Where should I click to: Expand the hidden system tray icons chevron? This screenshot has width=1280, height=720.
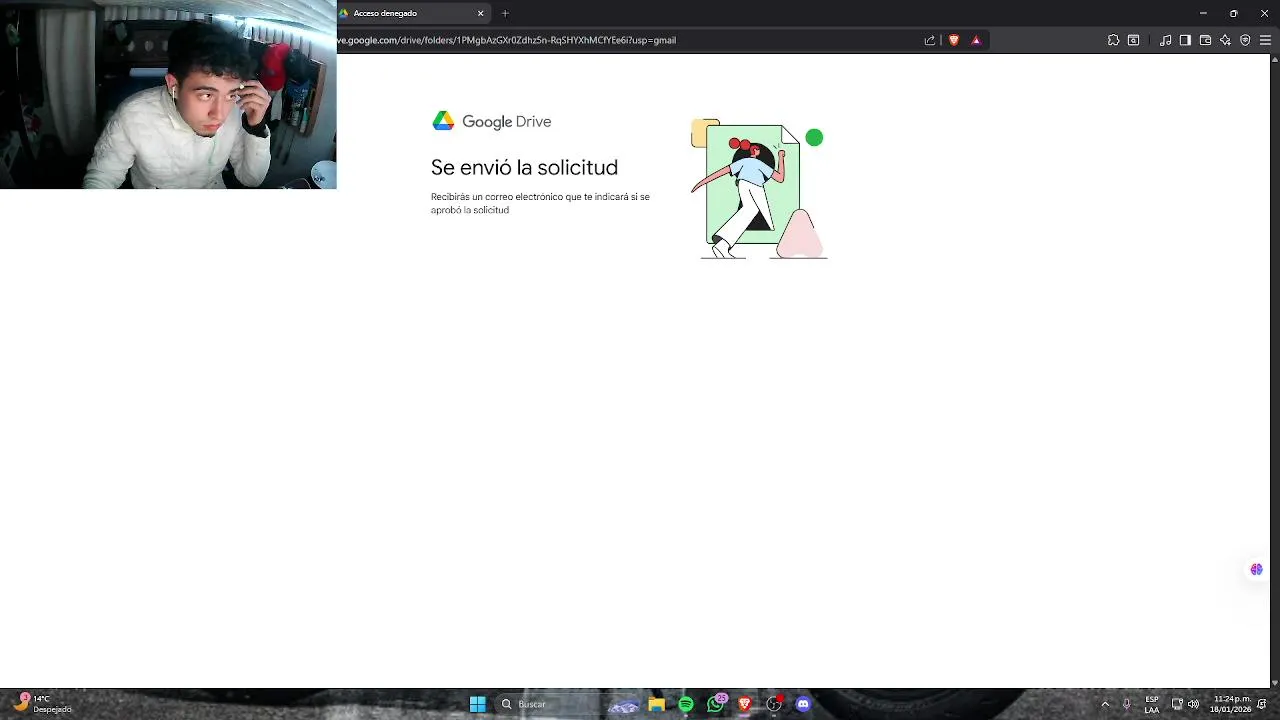coord(1105,704)
